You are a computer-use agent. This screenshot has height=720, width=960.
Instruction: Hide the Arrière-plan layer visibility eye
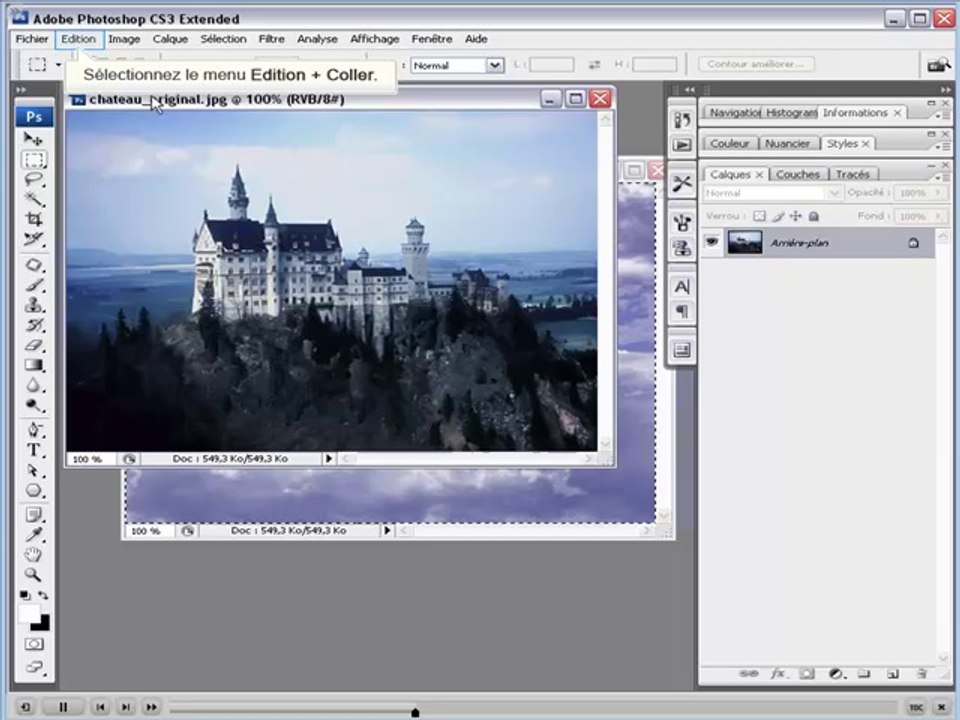coord(711,242)
